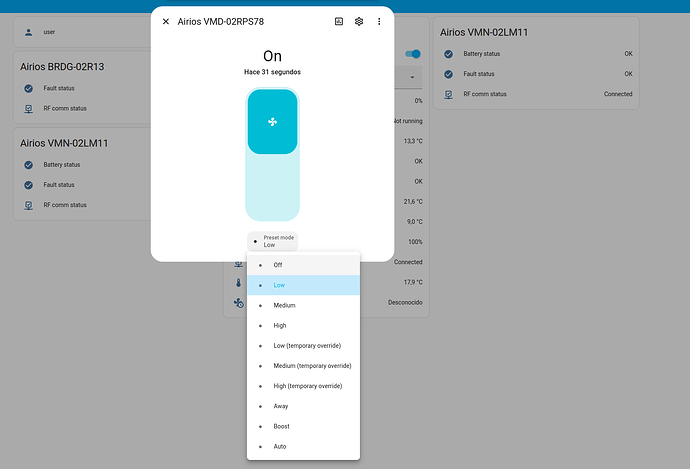The image size is (690, 469).
Task: Click thermometer icon beside 17,9 °C
Action: coord(239,282)
